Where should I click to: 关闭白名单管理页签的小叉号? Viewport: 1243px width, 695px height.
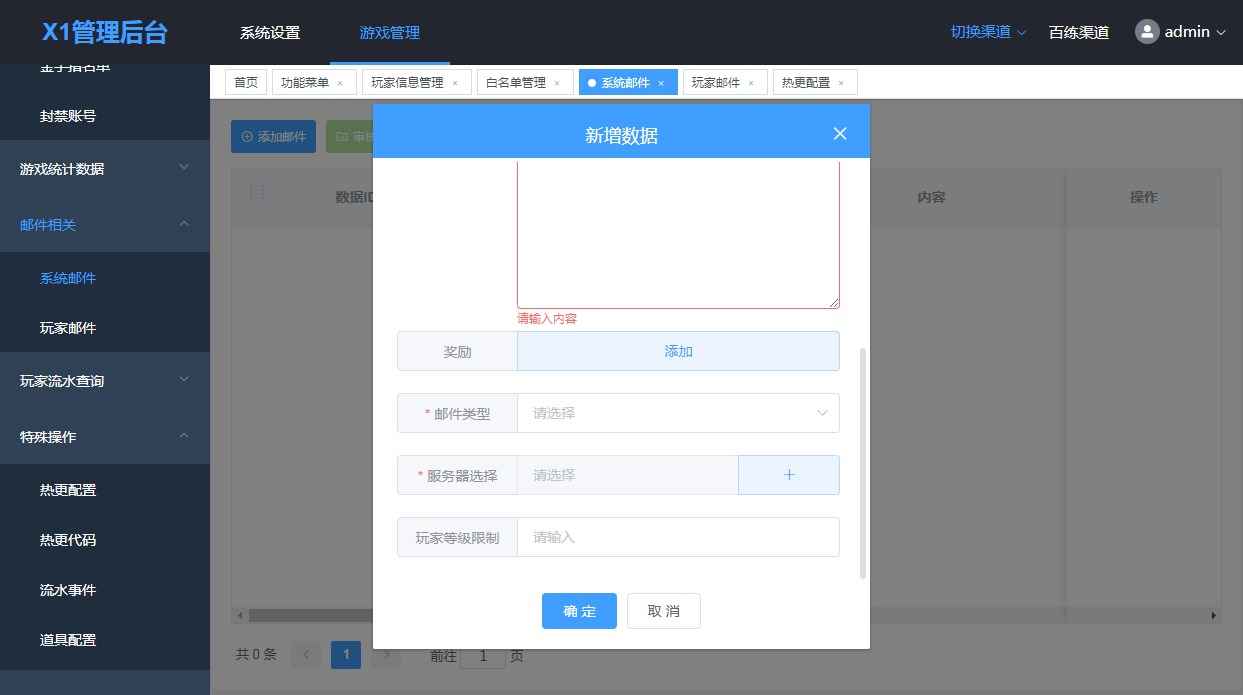(557, 82)
